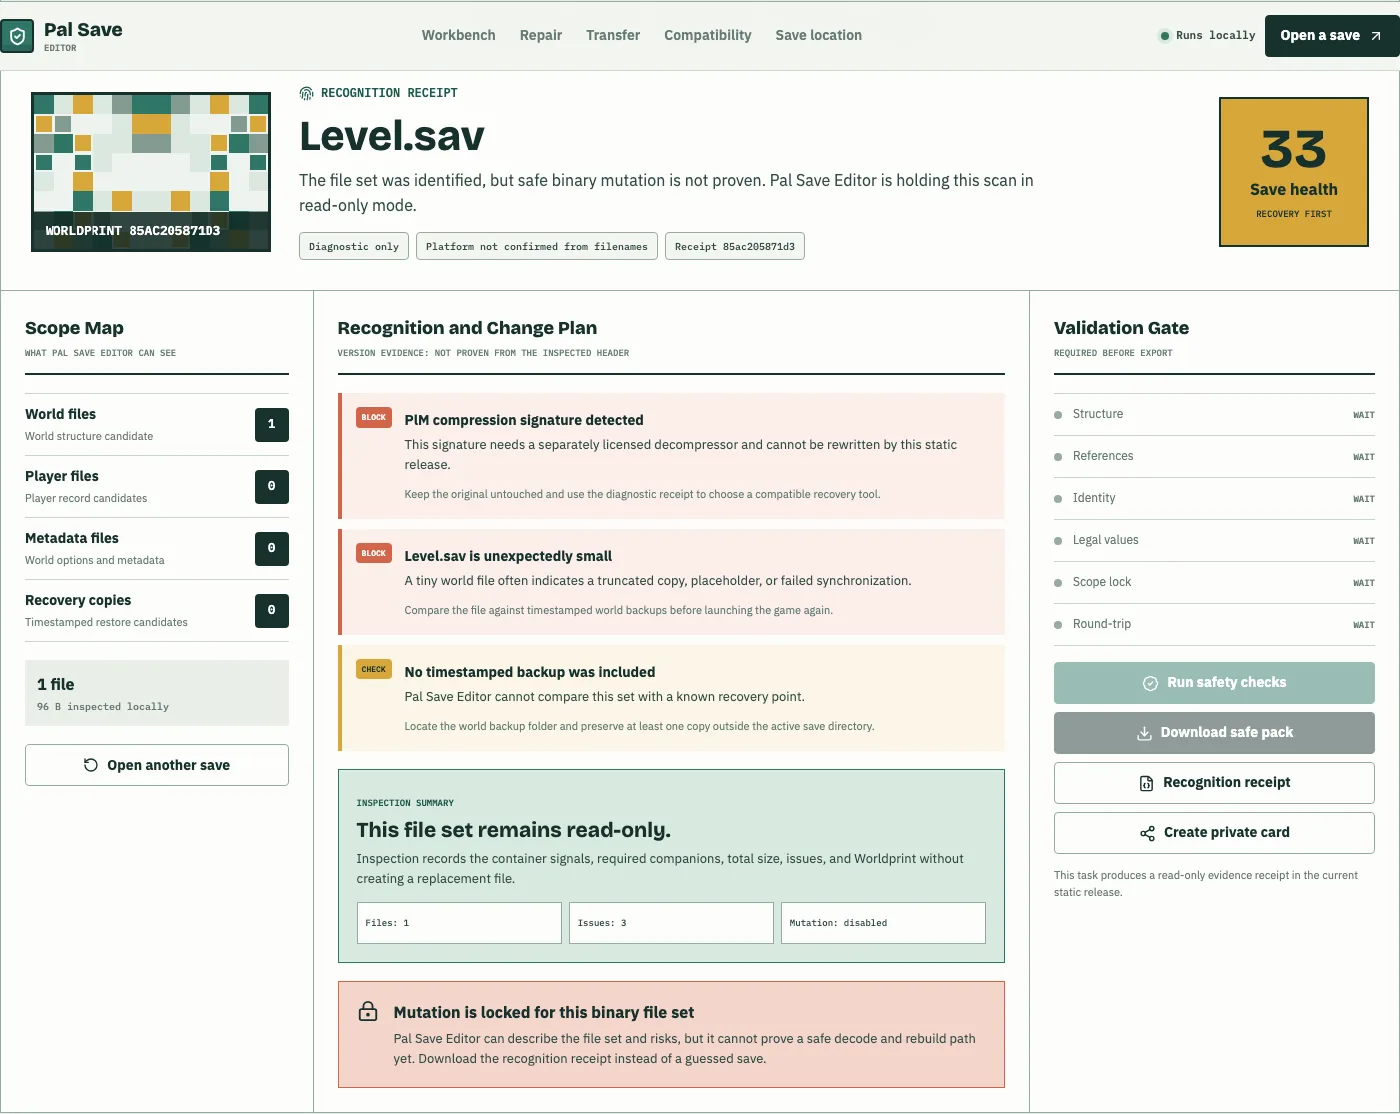
Task: Click the yellow Save health 33 tile
Action: coord(1294,172)
